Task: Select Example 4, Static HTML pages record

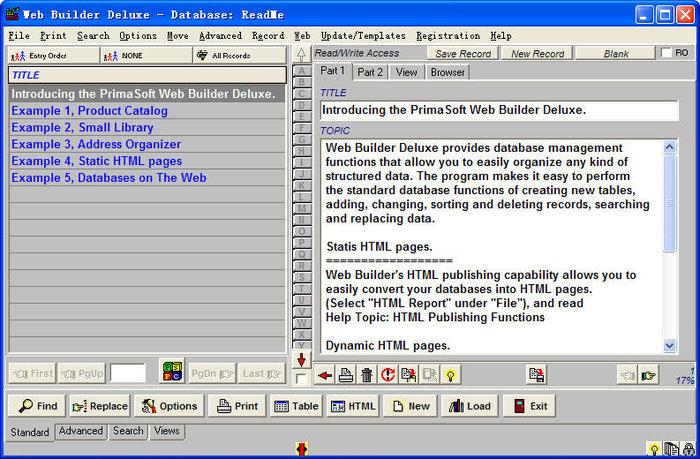Action: click(x=147, y=161)
